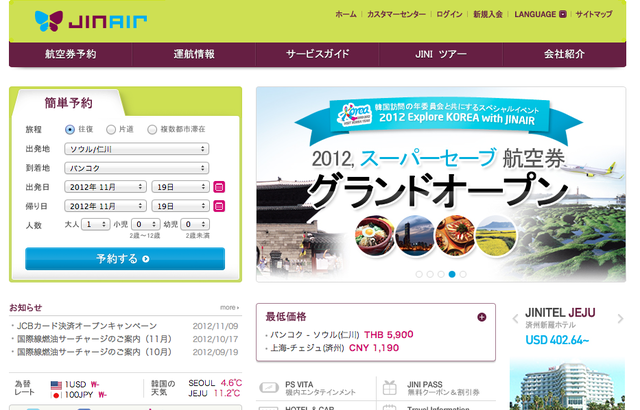The width and height of the screenshot is (640, 410).
Task: Open 国際線燃油サーチャージのご案内(10月) notice
Action: tap(94, 352)
